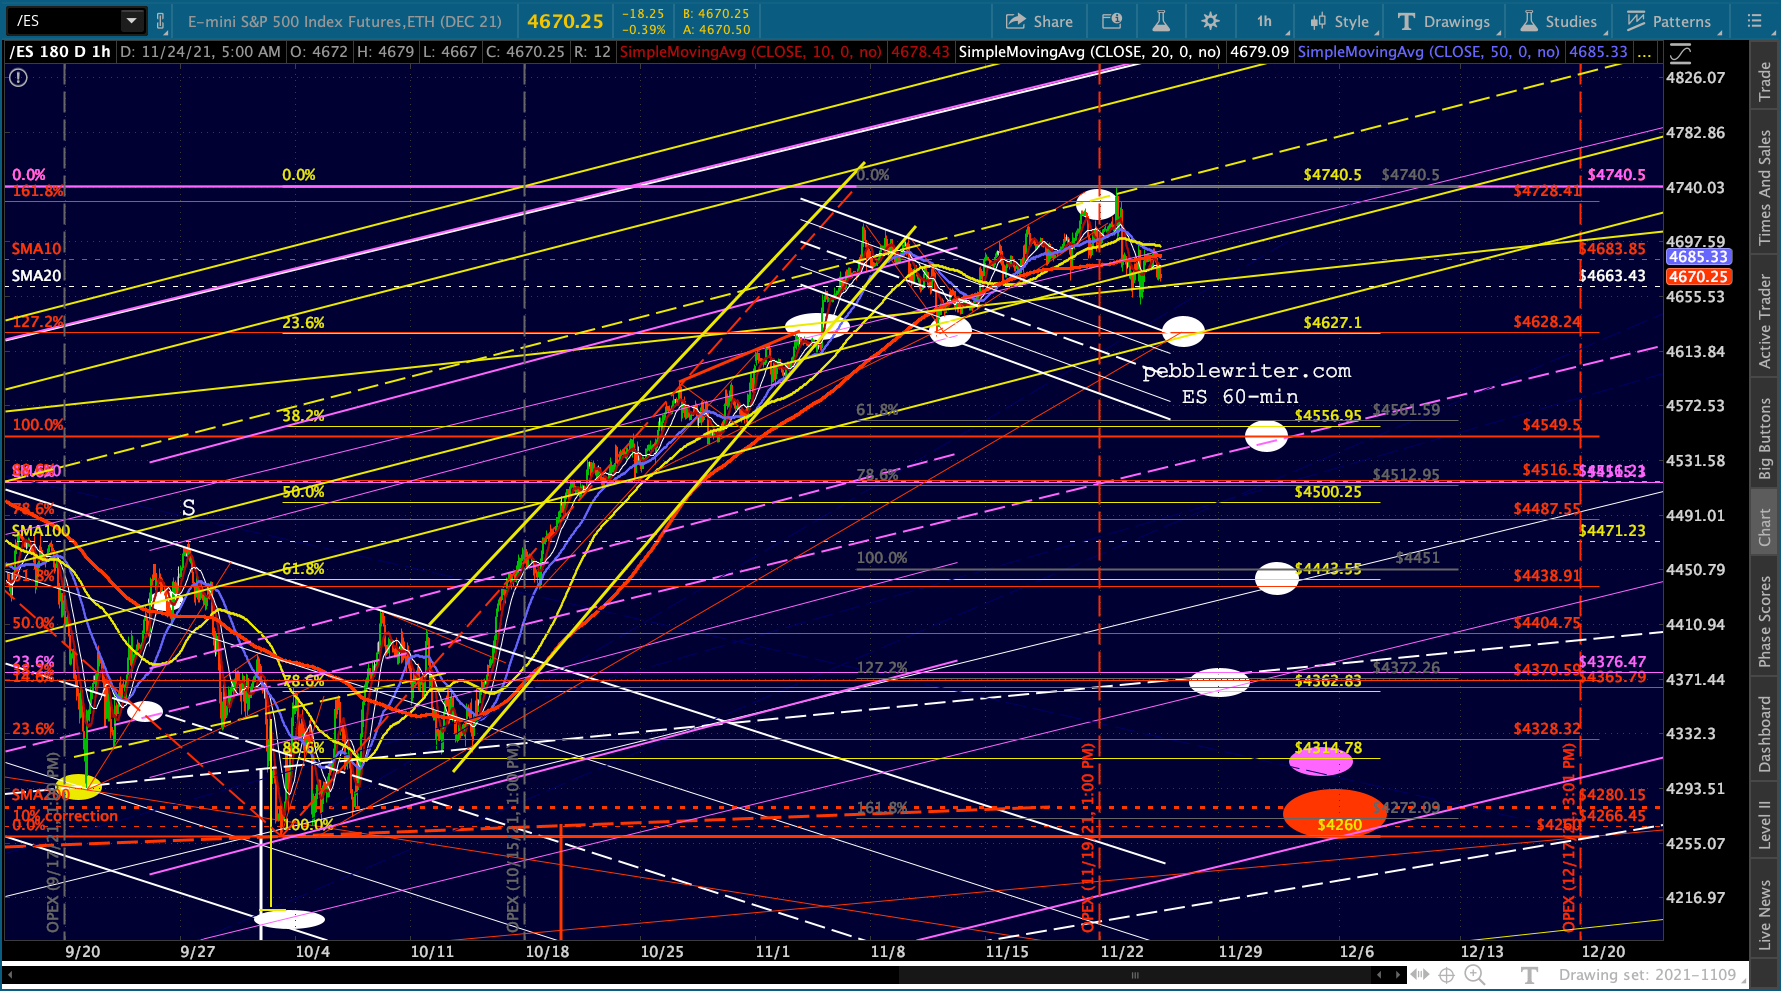Open the Studies dropdown menu

(x=1559, y=21)
